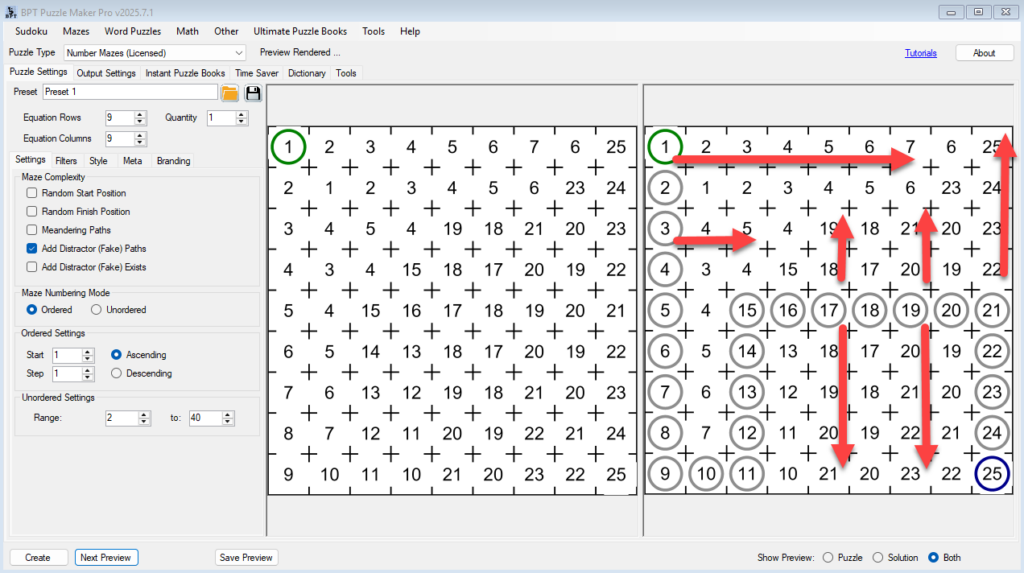The height and width of the screenshot is (573, 1024).
Task: Click the save preset floppy disk icon
Action: (x=253, y=93)
